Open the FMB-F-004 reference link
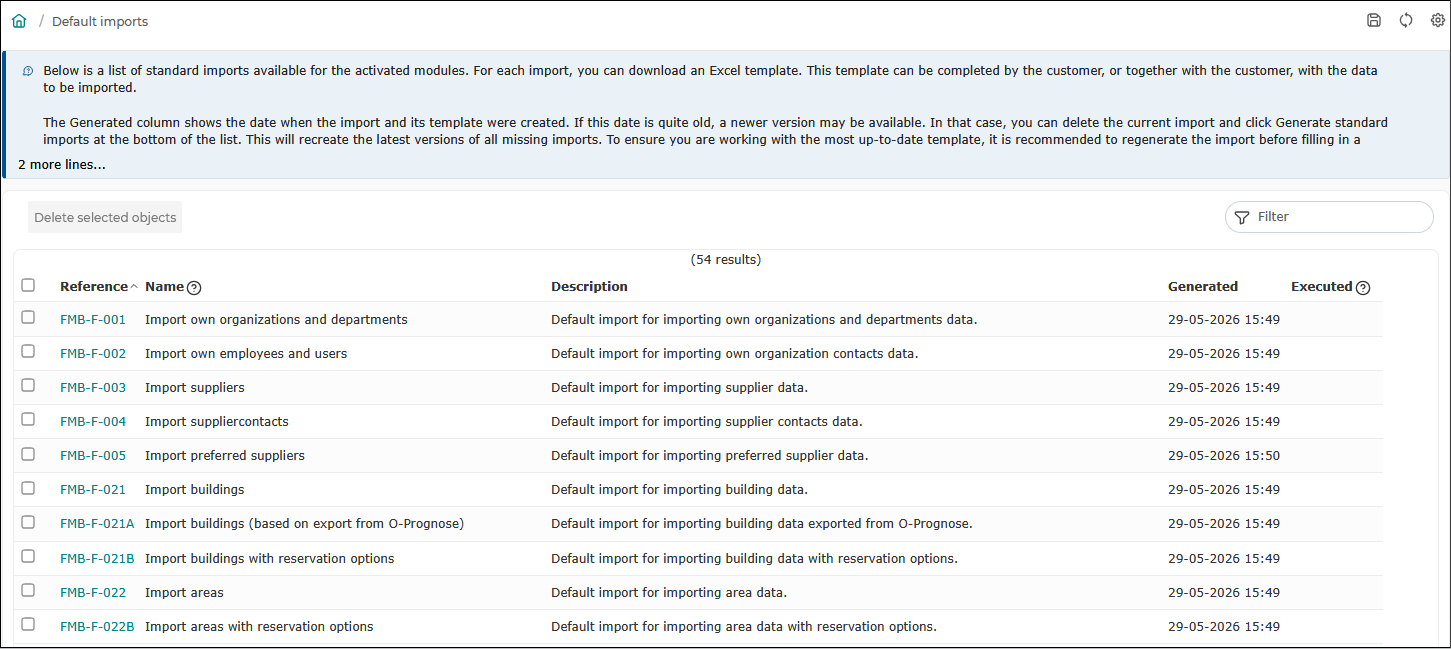 (93, 422)
